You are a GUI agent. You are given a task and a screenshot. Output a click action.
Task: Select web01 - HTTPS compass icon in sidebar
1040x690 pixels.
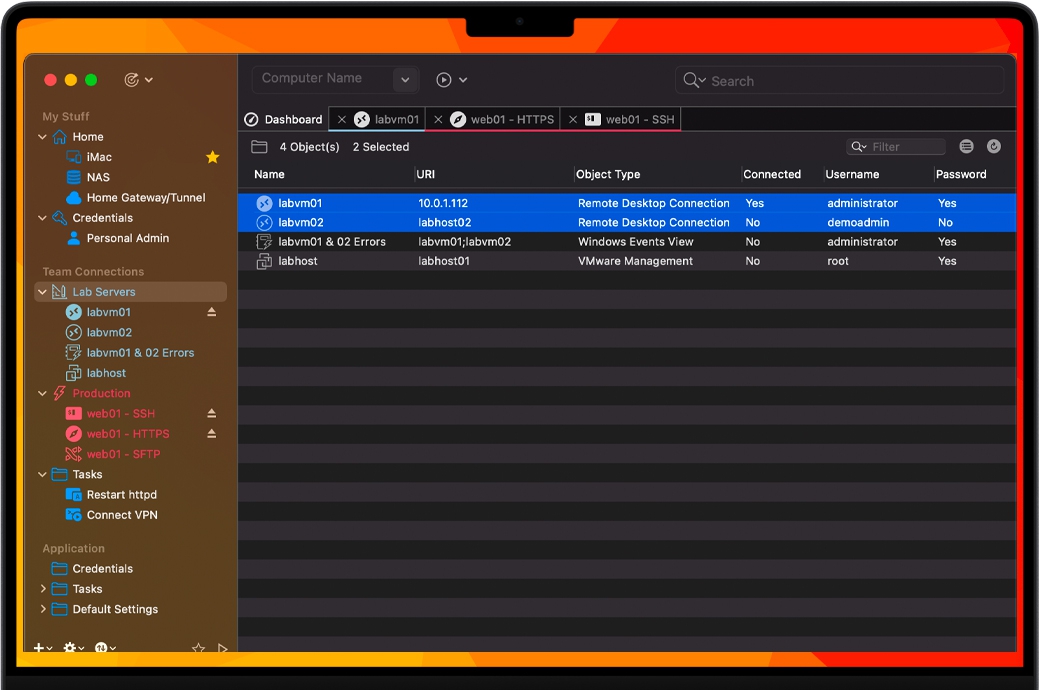tap(74, 434)
